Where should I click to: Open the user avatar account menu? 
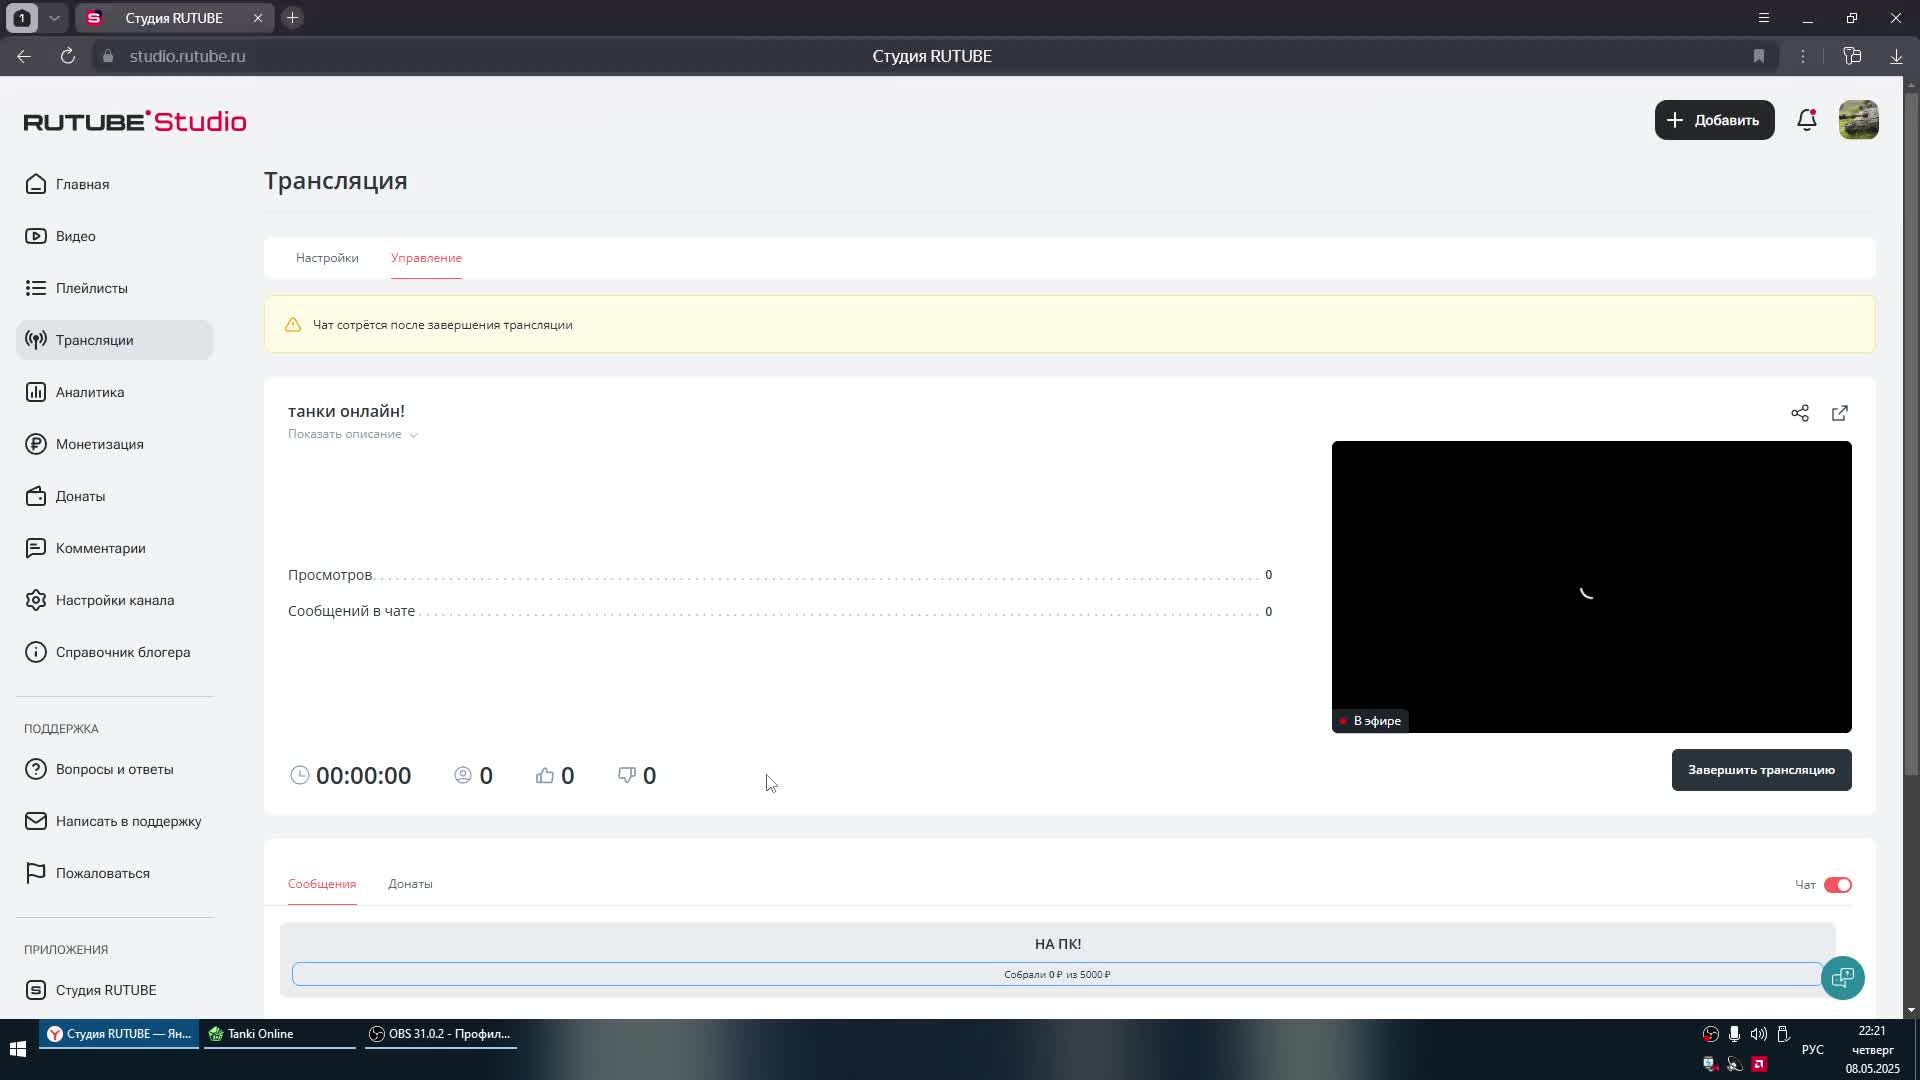[x=1858, y=120]
